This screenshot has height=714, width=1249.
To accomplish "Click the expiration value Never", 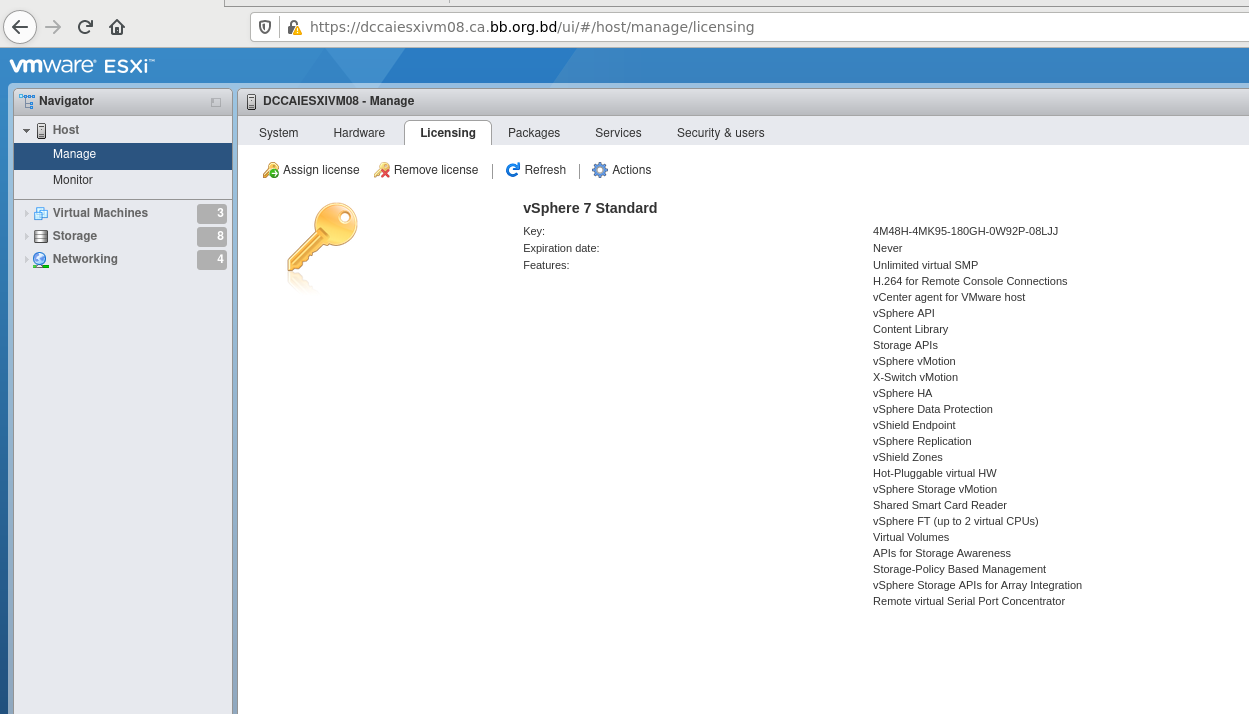I will [887, 248].
